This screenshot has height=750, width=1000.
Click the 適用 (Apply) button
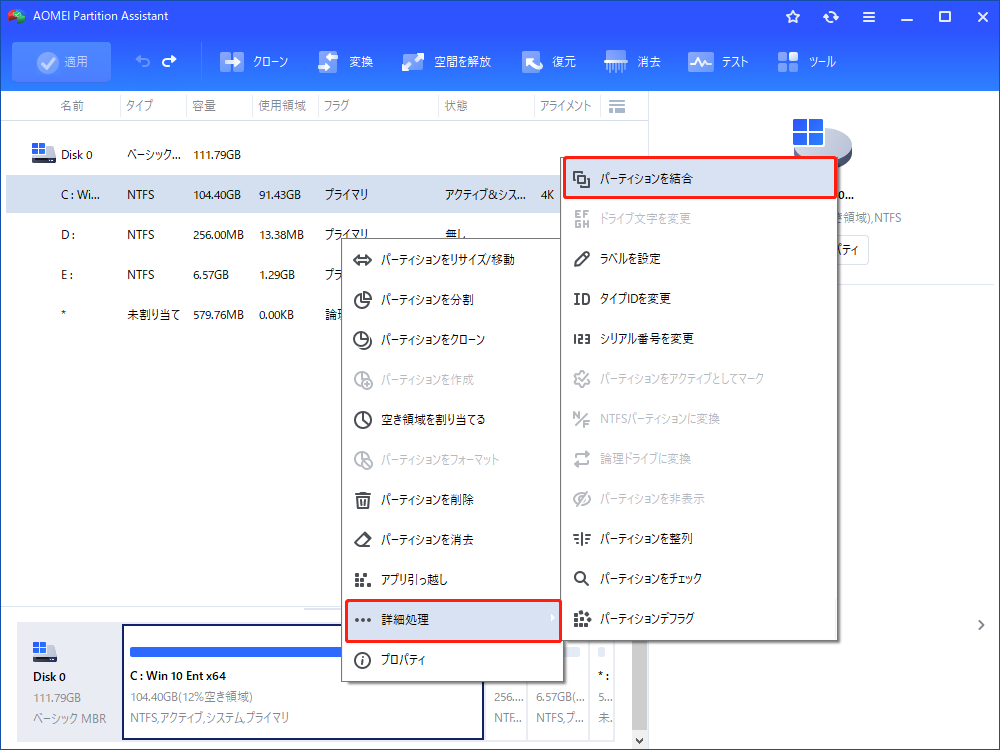pos(61,62)
